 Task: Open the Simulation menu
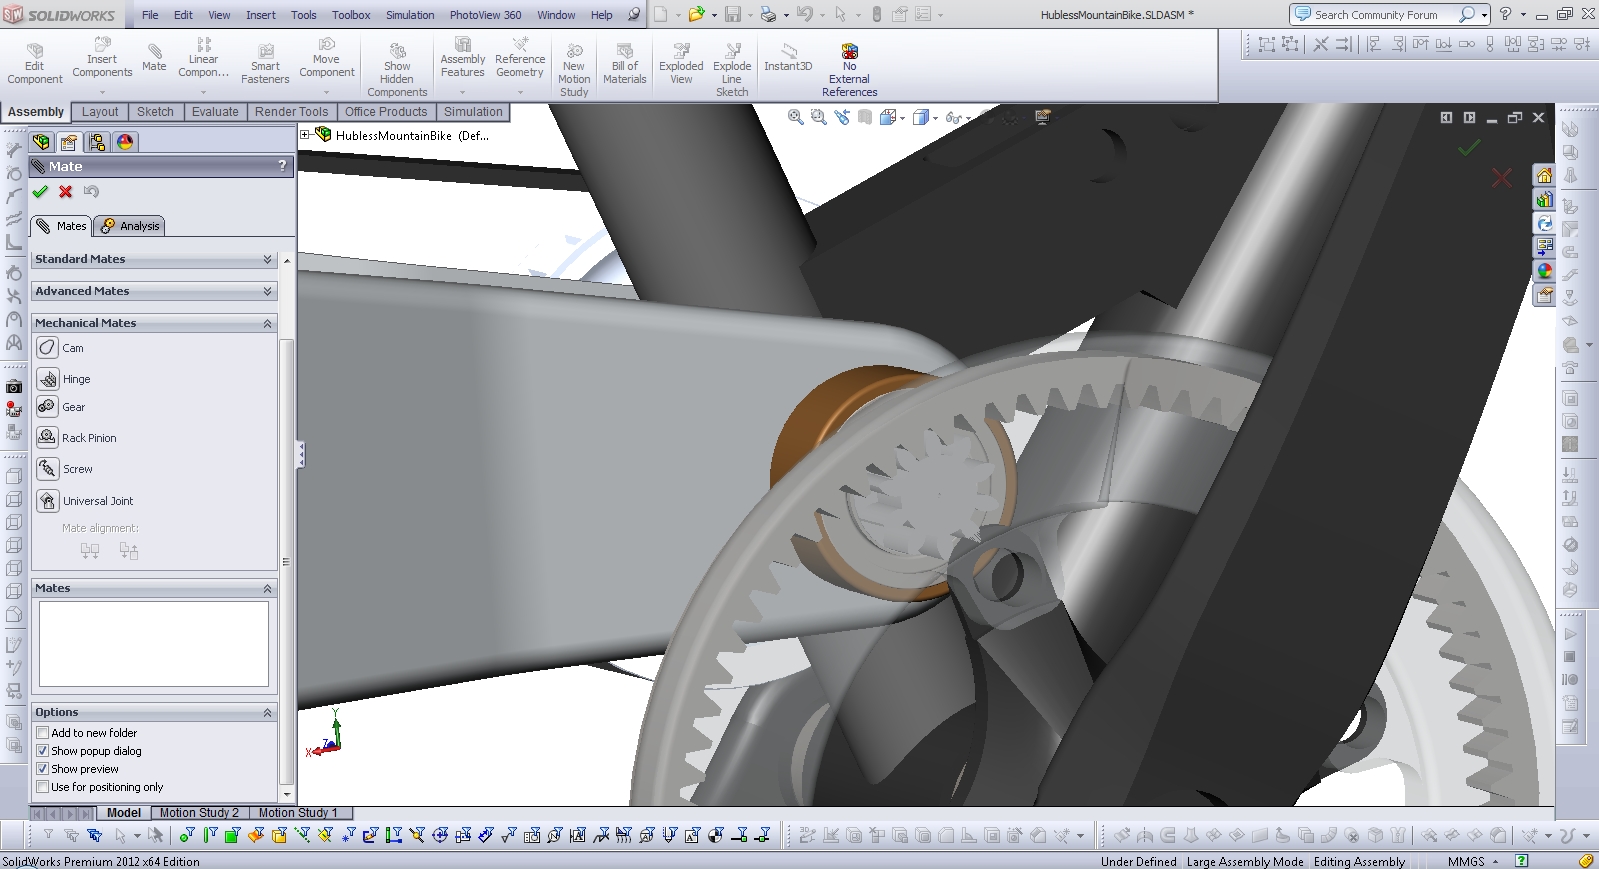pos(410,15)
